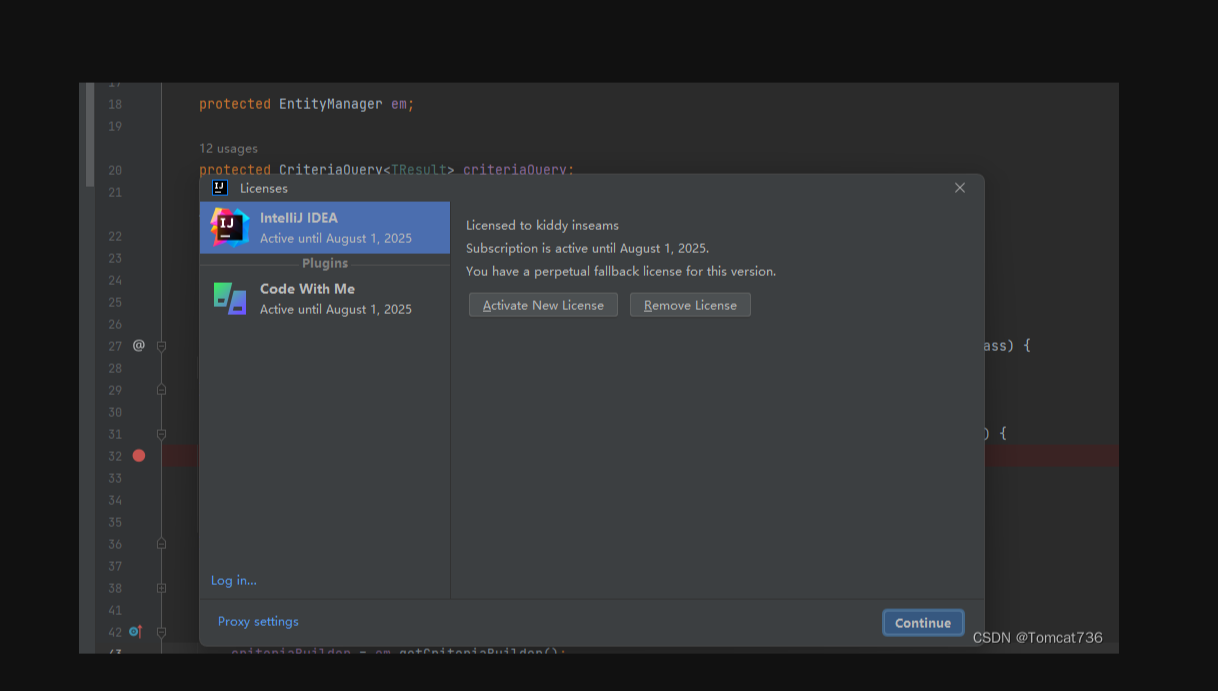Open the "Log in..." link

pos(234,580)
